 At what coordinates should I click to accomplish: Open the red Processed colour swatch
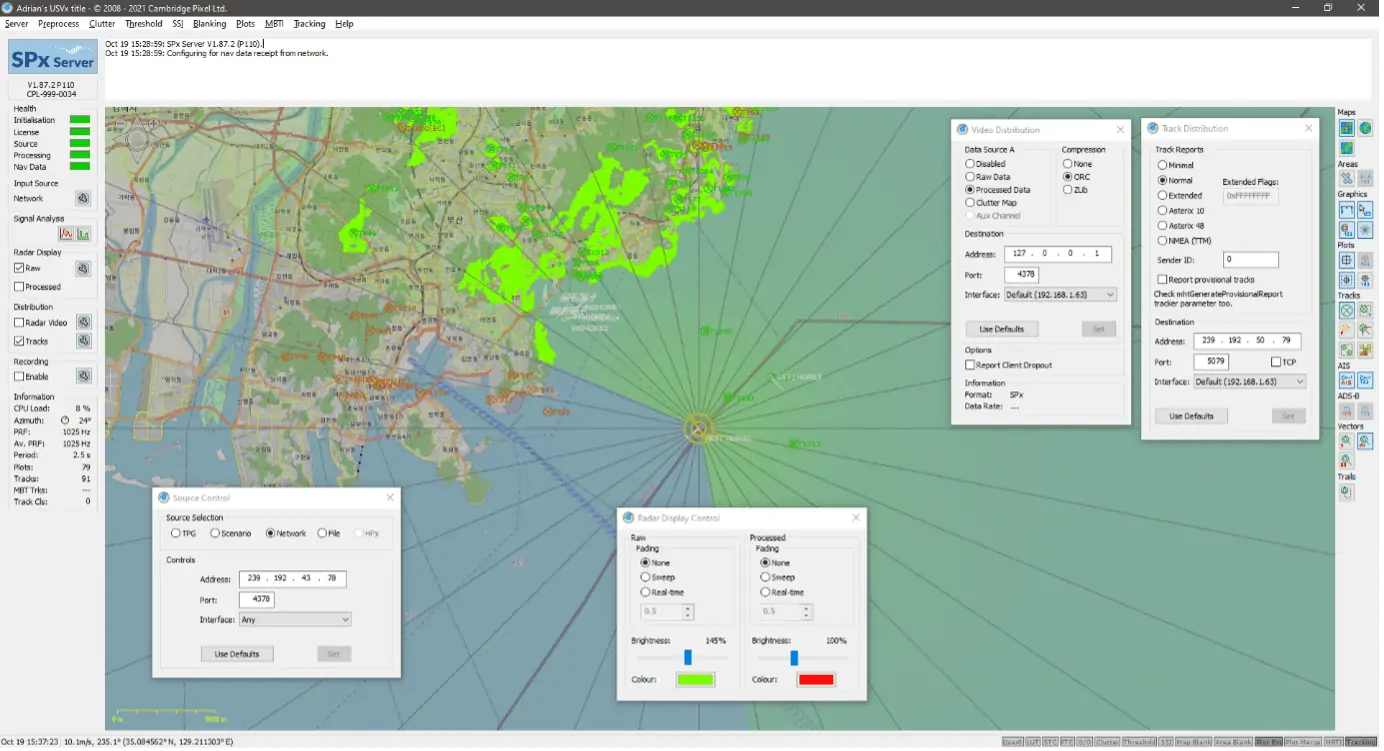click(815, 681)
